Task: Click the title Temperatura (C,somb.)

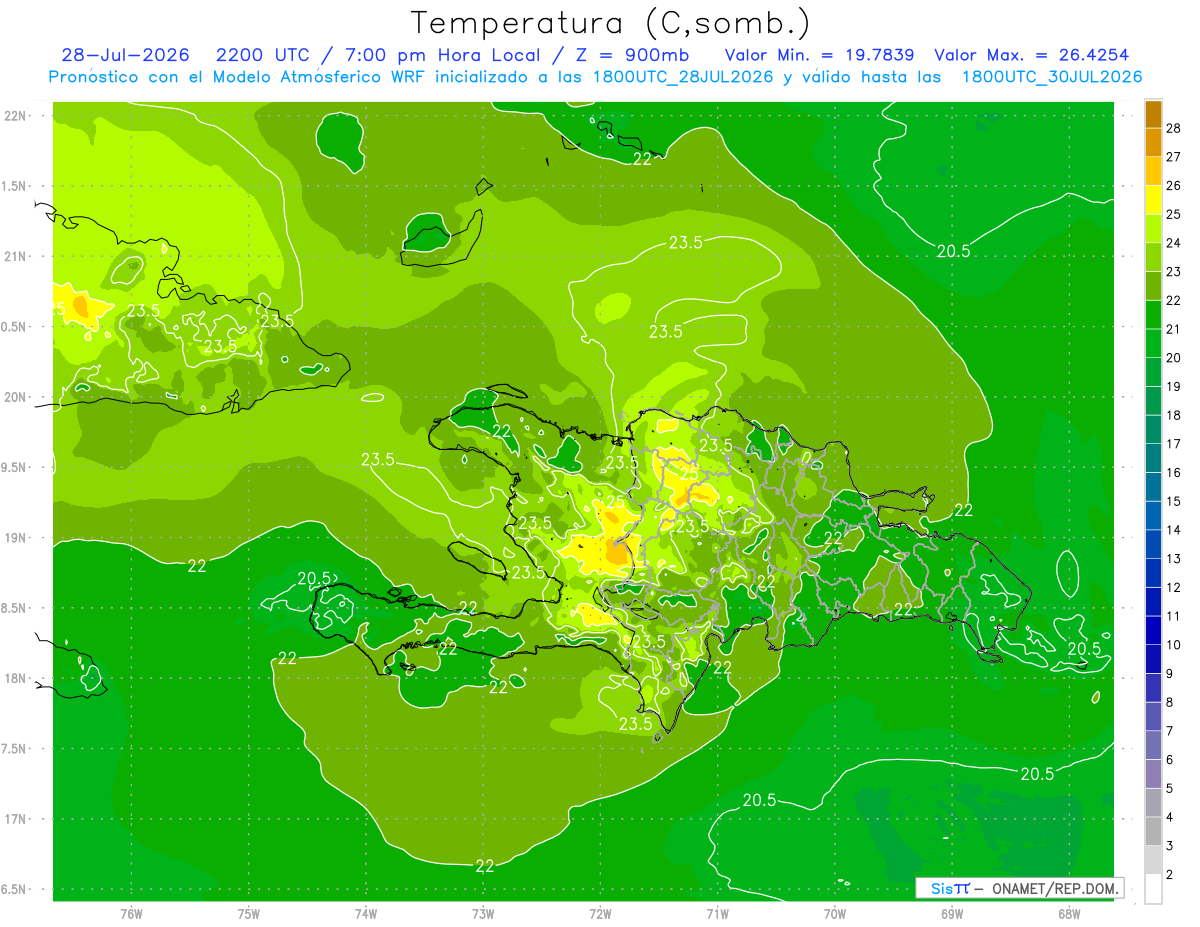Action: point(611,23)
